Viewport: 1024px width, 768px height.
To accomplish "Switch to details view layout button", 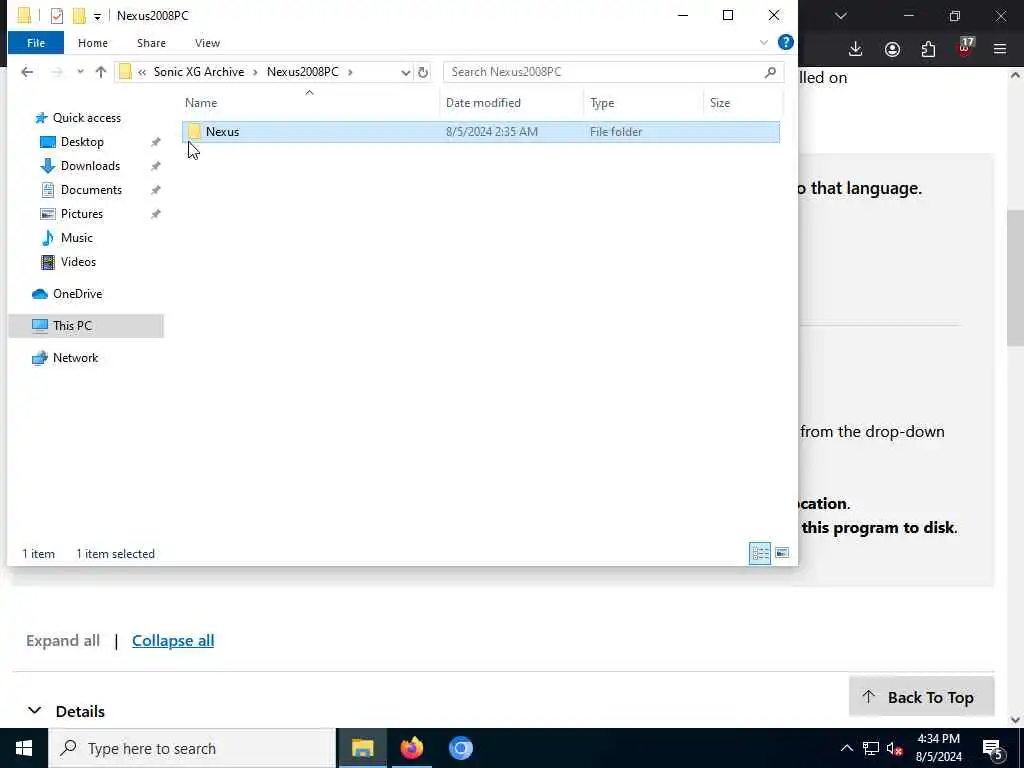I will 760,554.
